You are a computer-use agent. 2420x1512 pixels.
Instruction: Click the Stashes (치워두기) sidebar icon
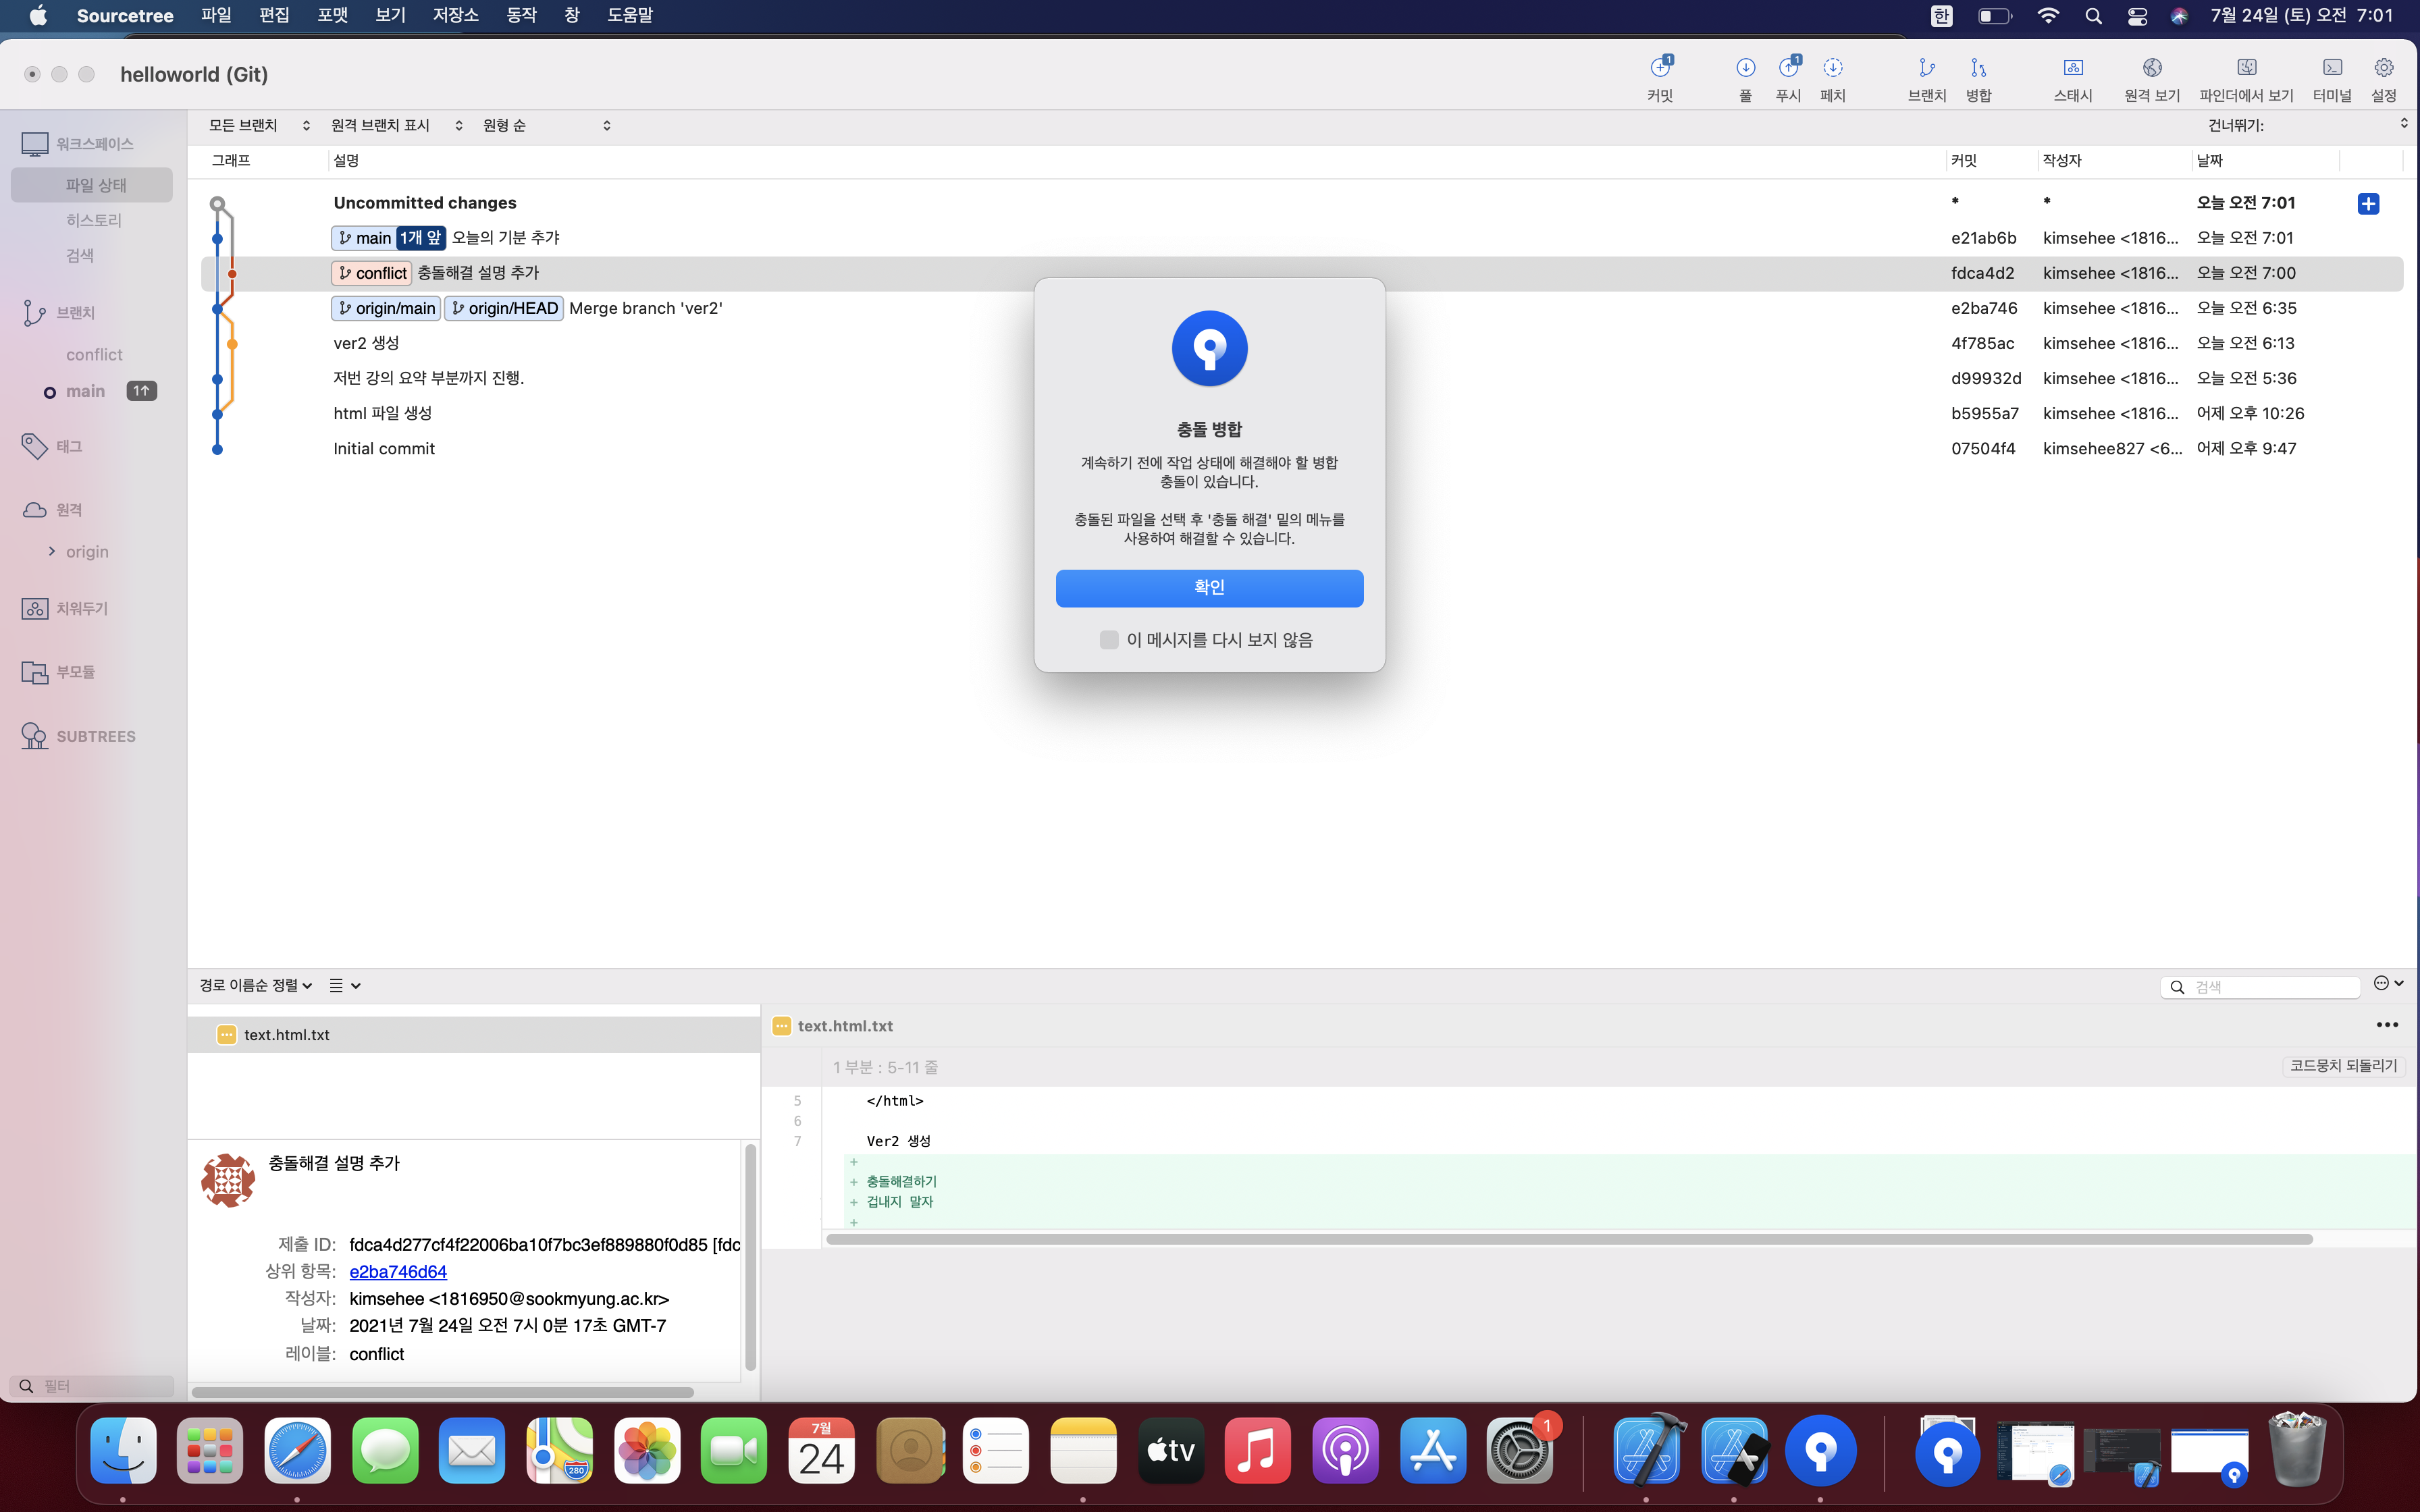tap(35, 608)
